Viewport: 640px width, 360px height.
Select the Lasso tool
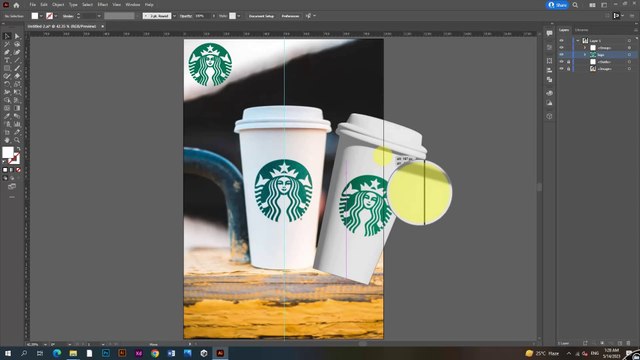[17, 44]
